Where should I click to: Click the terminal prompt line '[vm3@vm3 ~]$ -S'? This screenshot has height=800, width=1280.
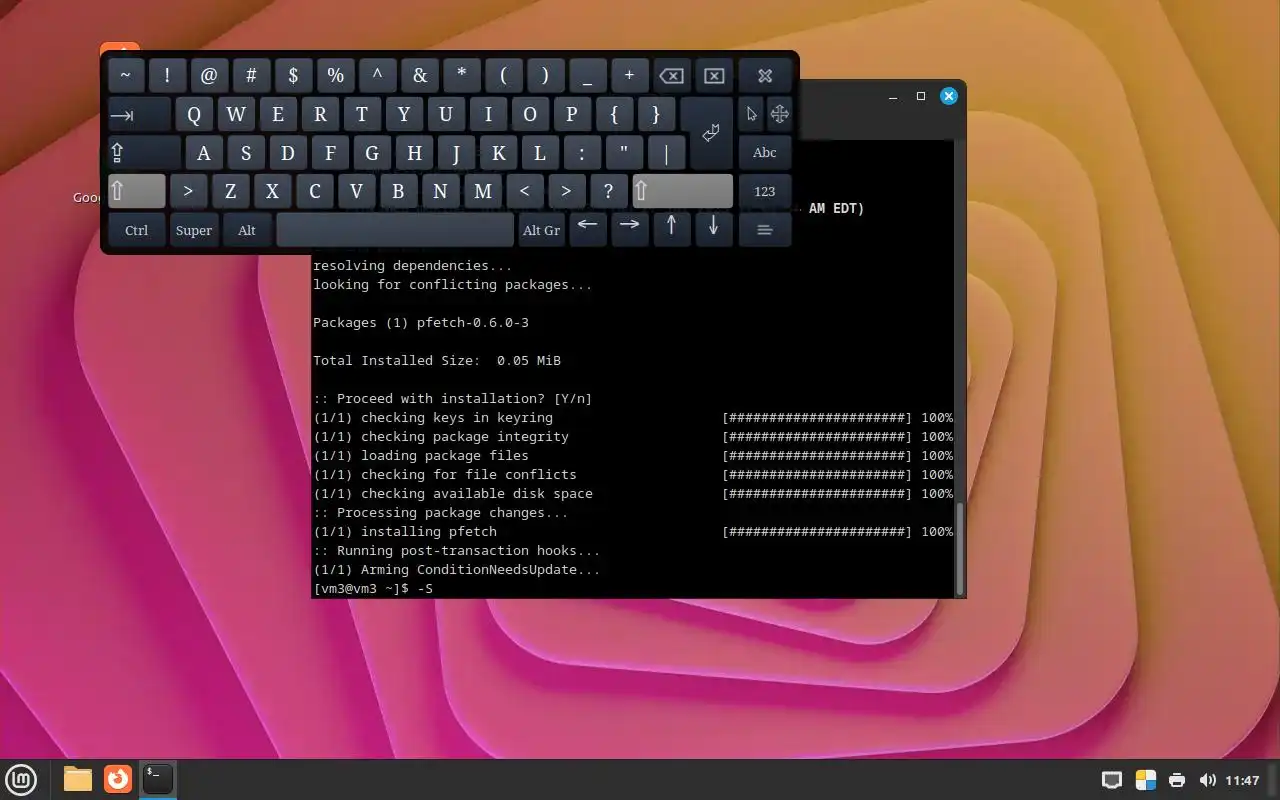click(373, 589)
